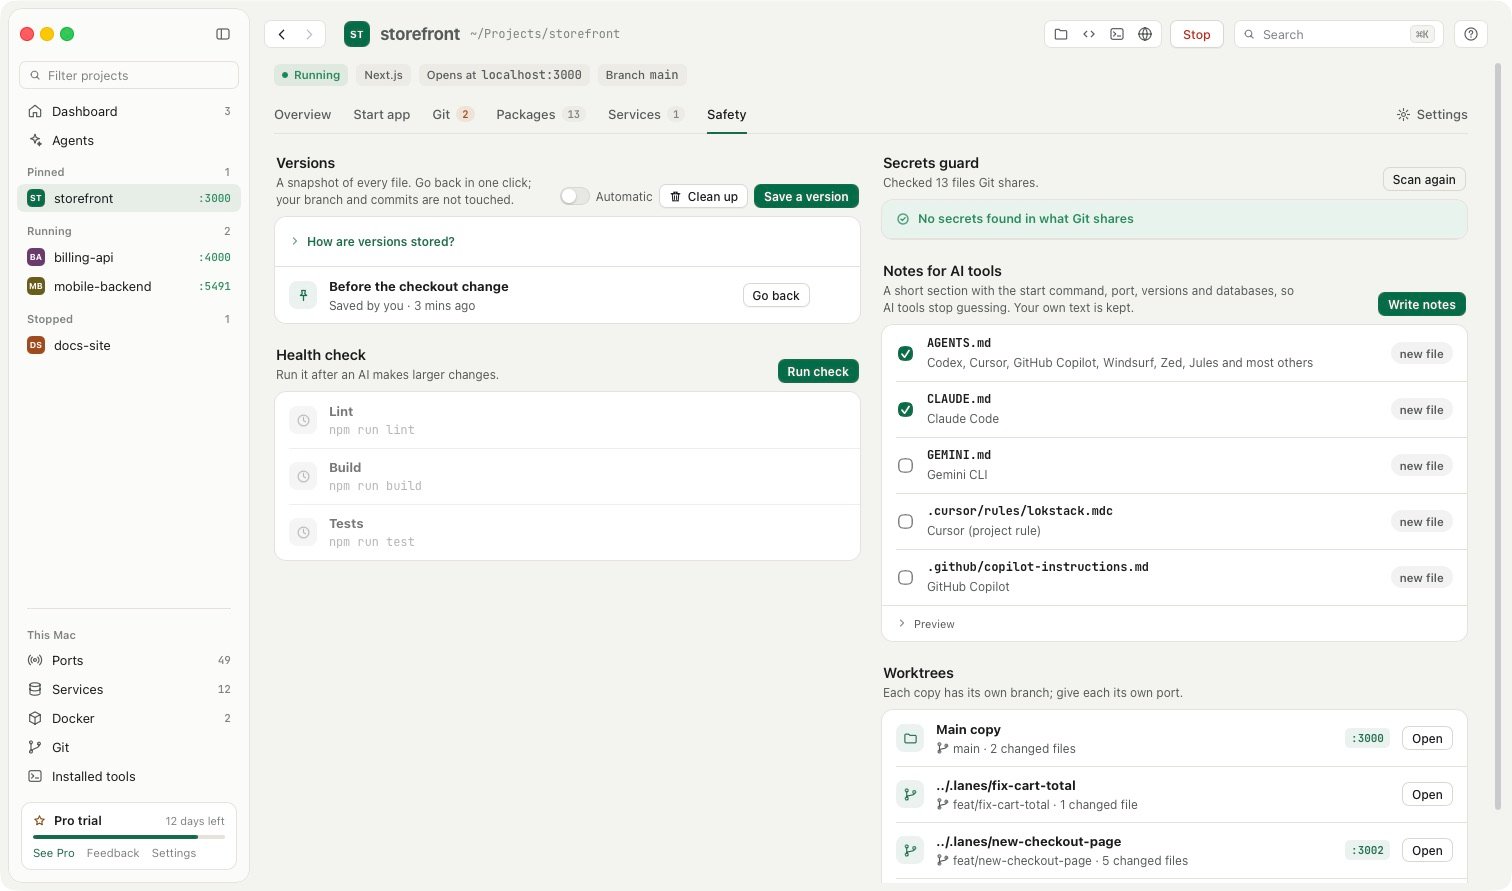Image resolution: width=1512 pixels, height=891 pixels.
Task: Open in code editor icon
Action: (x=1089, y=34)
